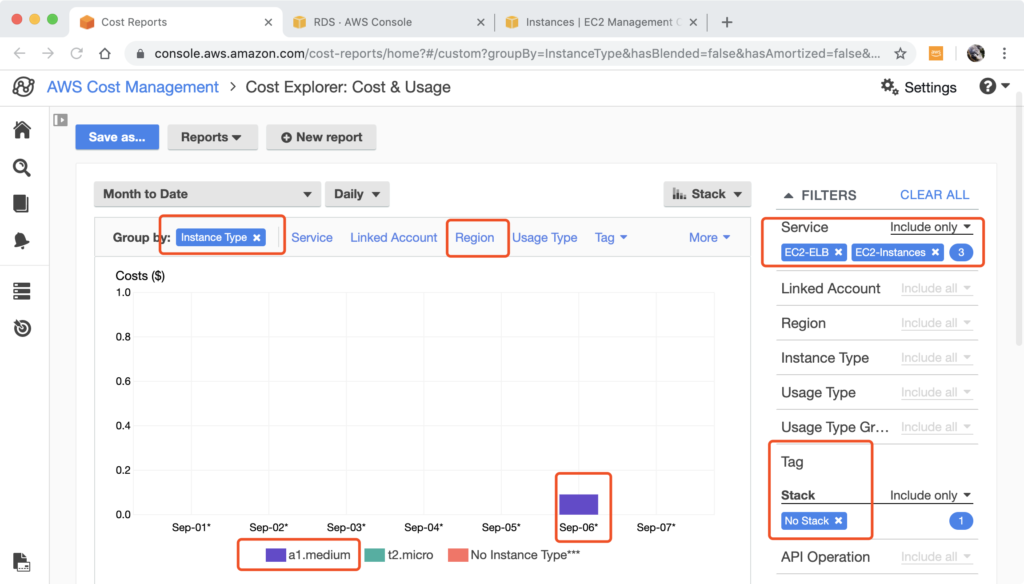Open the browser profile avatar
The height and width of the screenshot is (584, 1024).
(x=976, y=54)
